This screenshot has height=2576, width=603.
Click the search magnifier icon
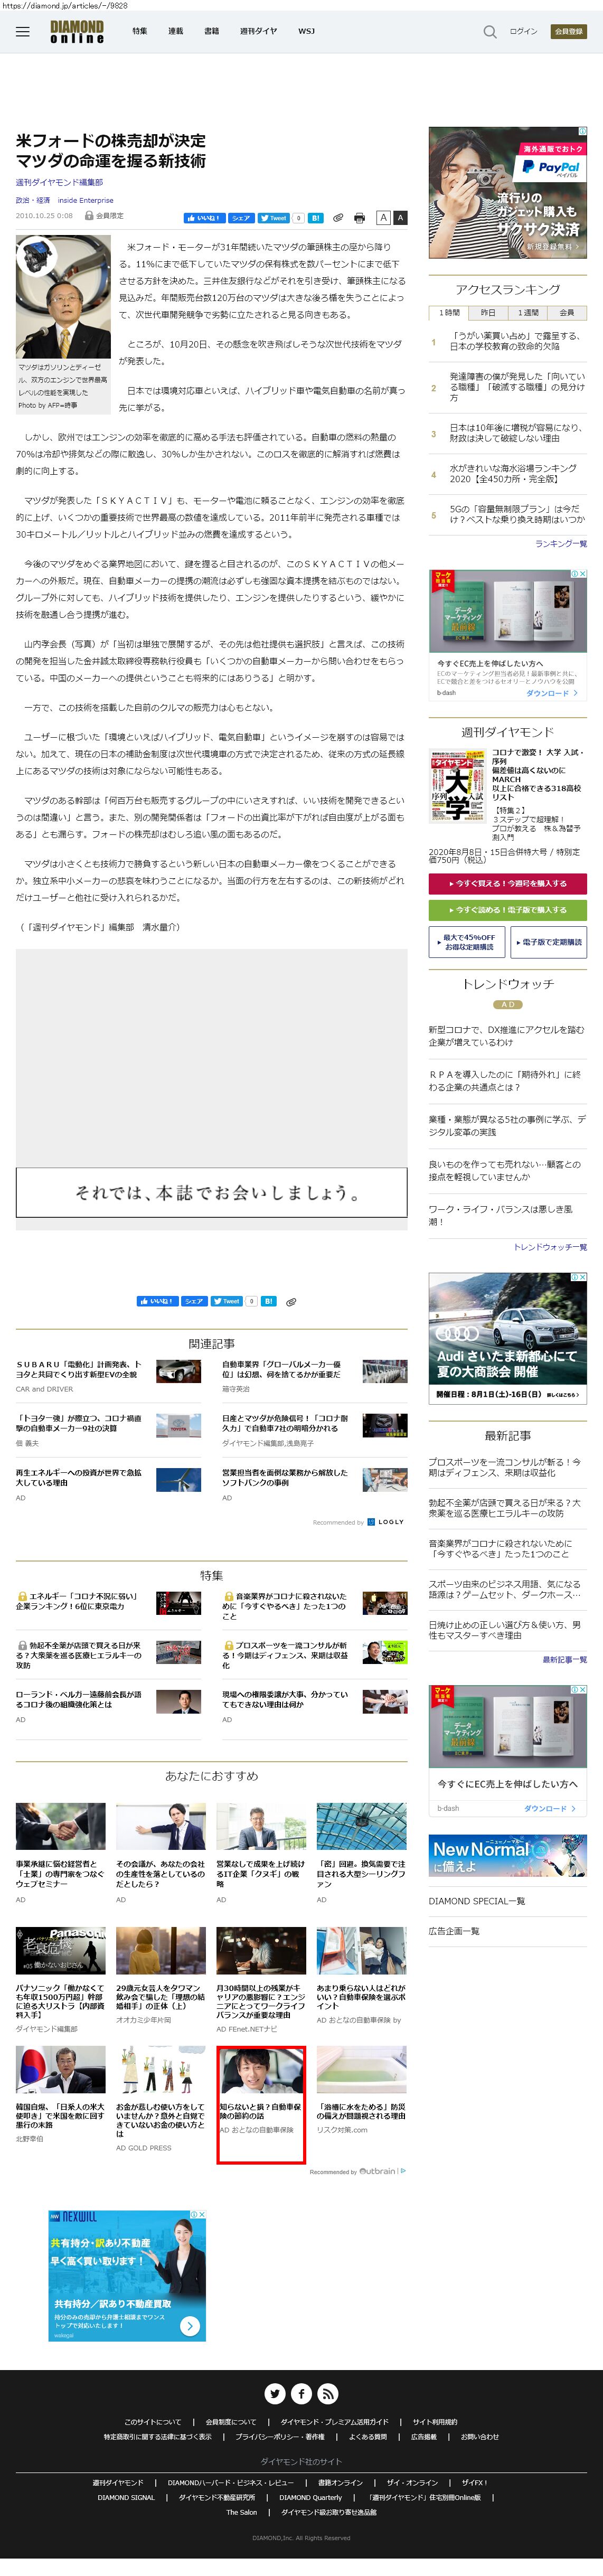click(489, 32)
